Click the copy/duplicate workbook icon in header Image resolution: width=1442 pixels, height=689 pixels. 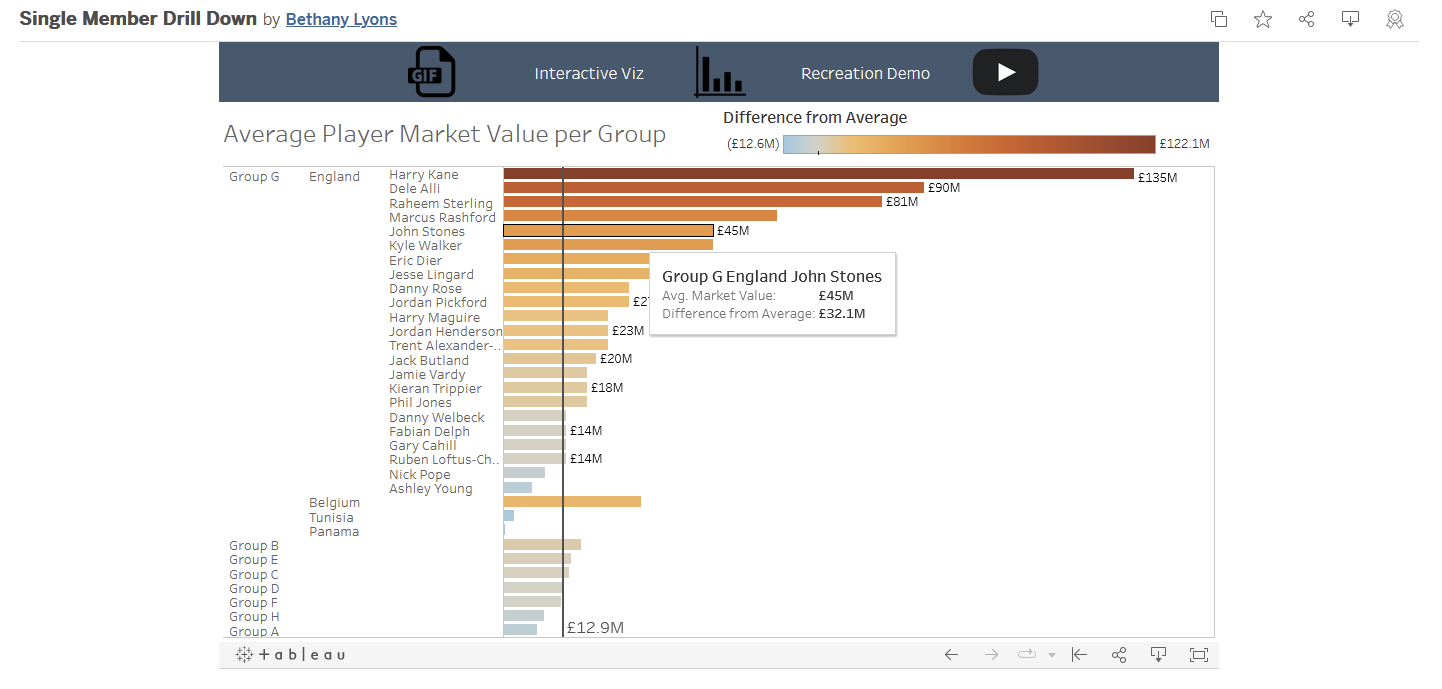coord(1218,19)
